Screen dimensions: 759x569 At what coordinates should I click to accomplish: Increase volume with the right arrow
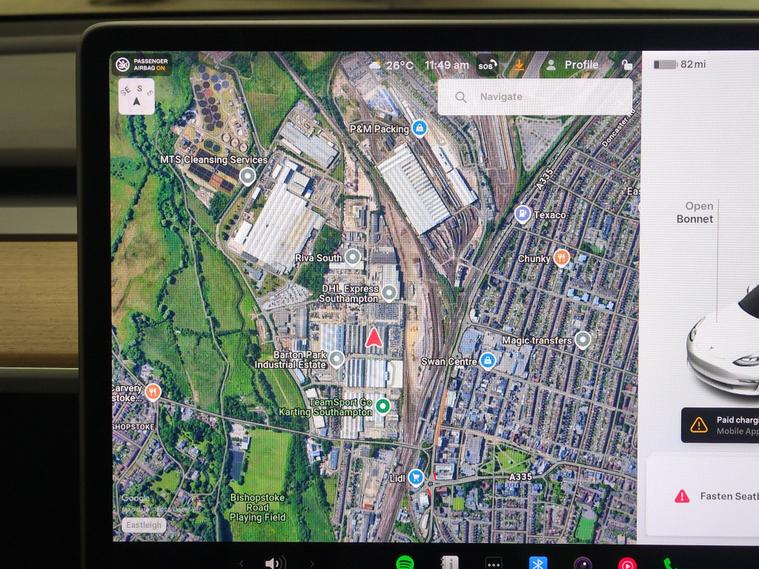312,564
